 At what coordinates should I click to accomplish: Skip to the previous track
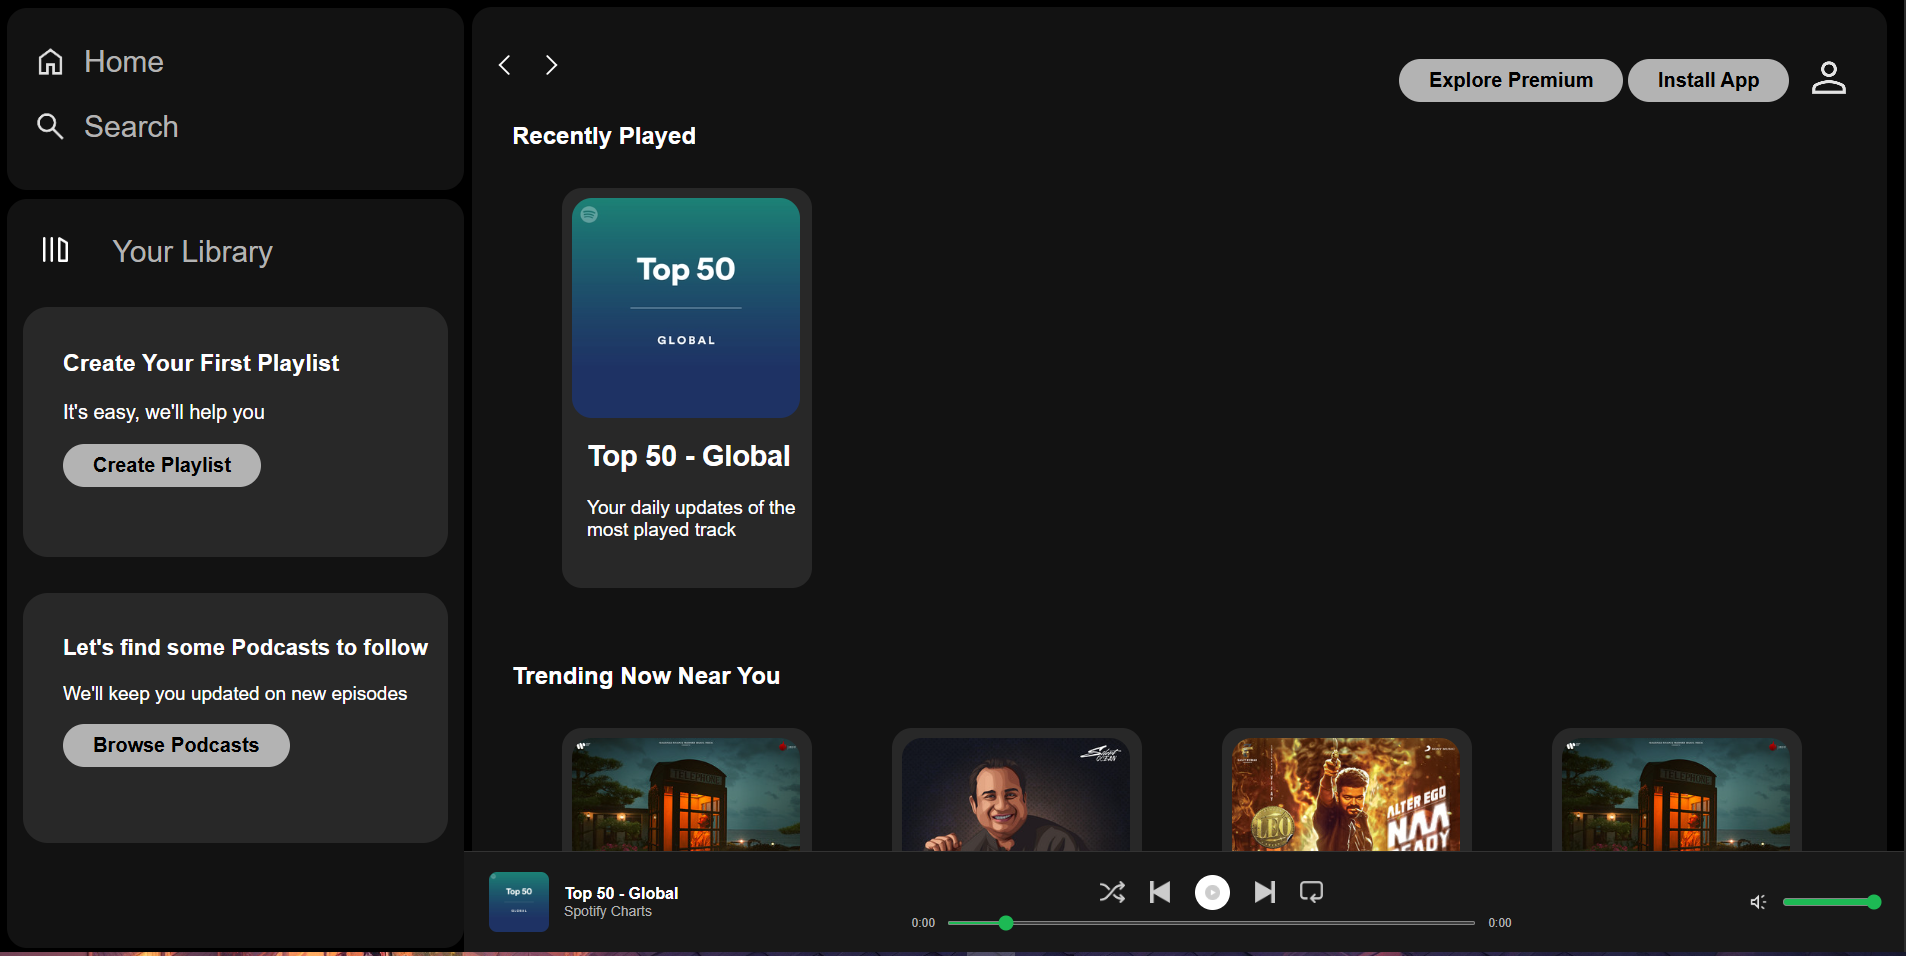coord(1160,892)
